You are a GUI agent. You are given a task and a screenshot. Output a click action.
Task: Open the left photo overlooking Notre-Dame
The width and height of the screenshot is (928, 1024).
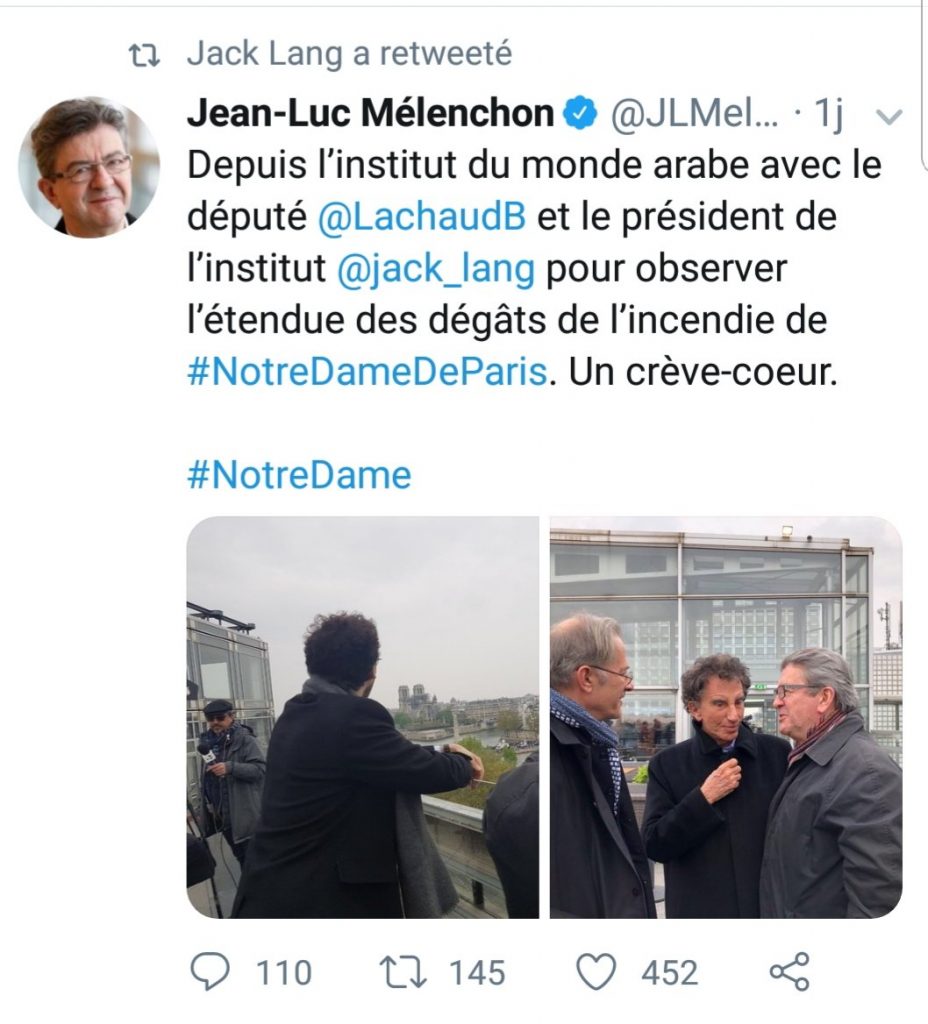(x=362, y=716)
